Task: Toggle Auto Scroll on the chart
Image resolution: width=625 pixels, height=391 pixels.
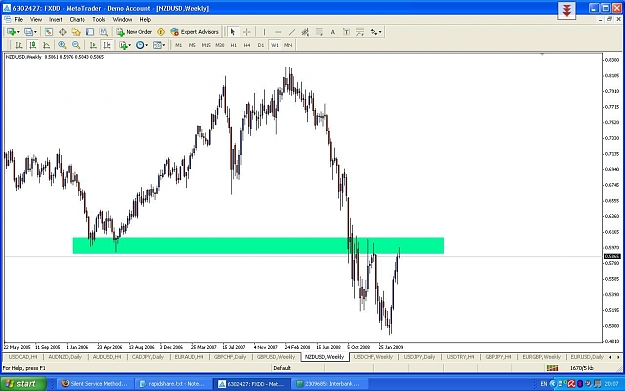Action: click(93, 45)
